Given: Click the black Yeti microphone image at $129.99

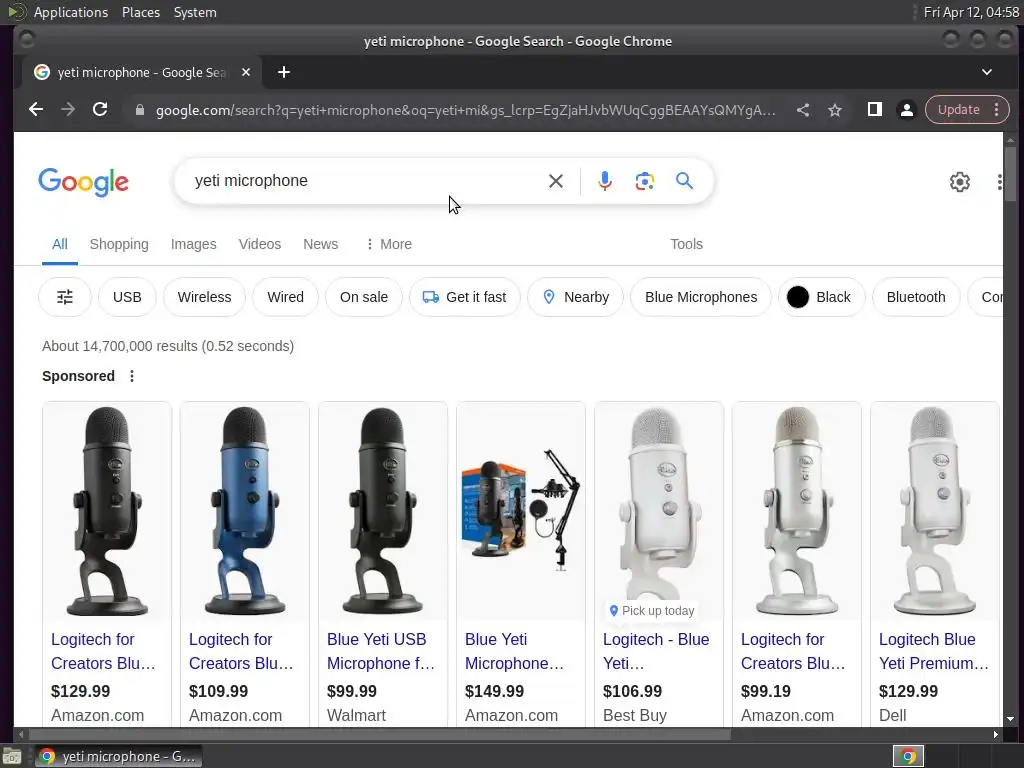Looking at the screenshot, I should point(107,511).
